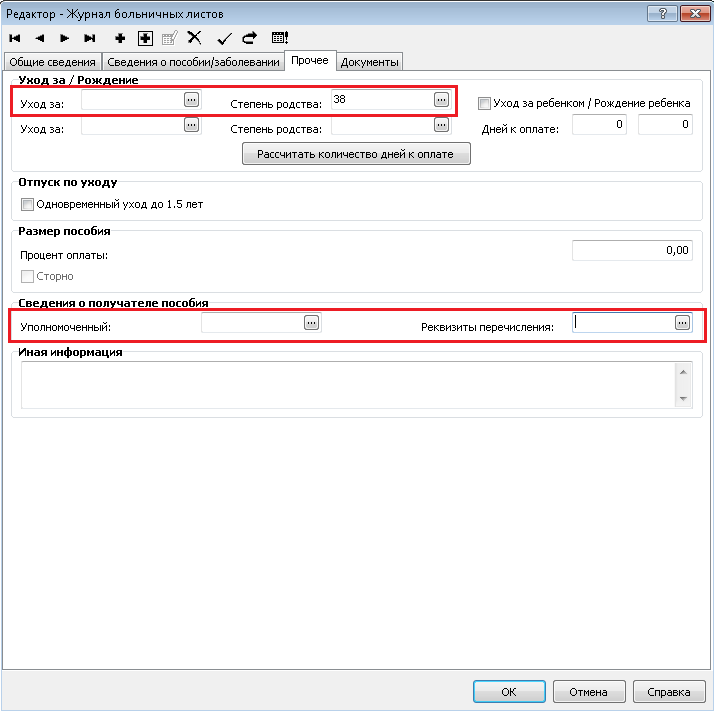Jump to the last record
Image resolution: width=714 pixels, height=711 pixels.
point(90,38)
